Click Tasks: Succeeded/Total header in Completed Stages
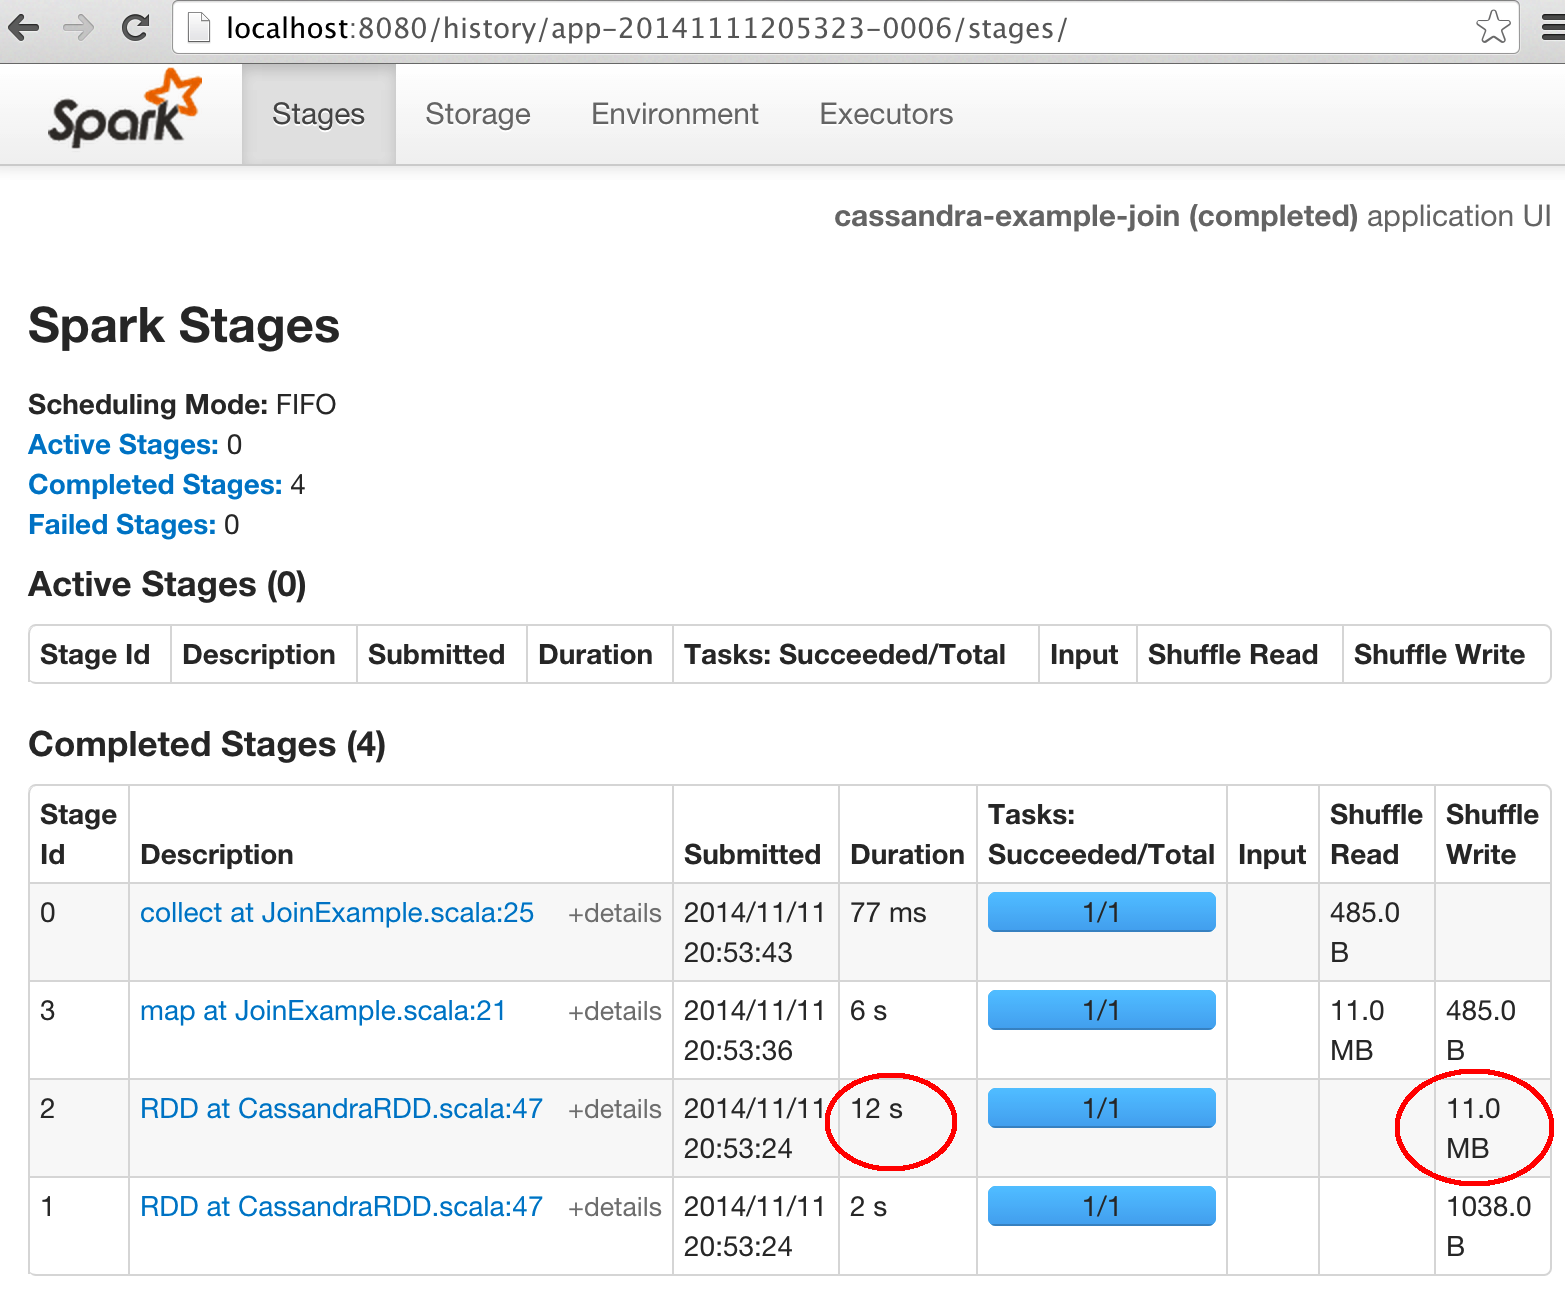The height and width of the screenshot is (1291, 1565). [x=1101, y=834]
